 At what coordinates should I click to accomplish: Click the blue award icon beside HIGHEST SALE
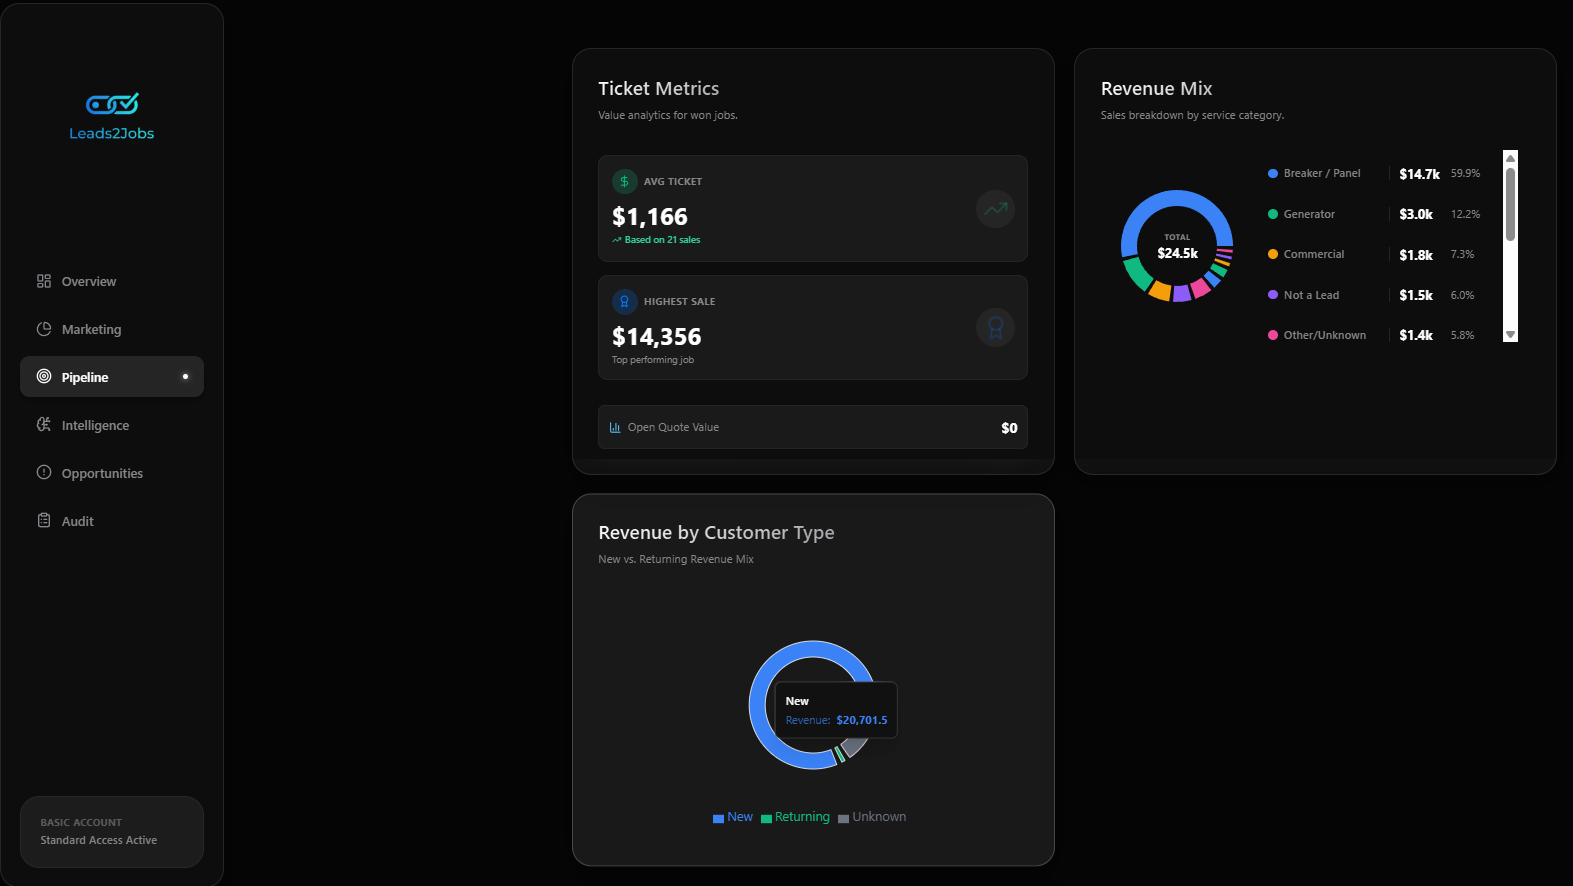coord(624,301)
